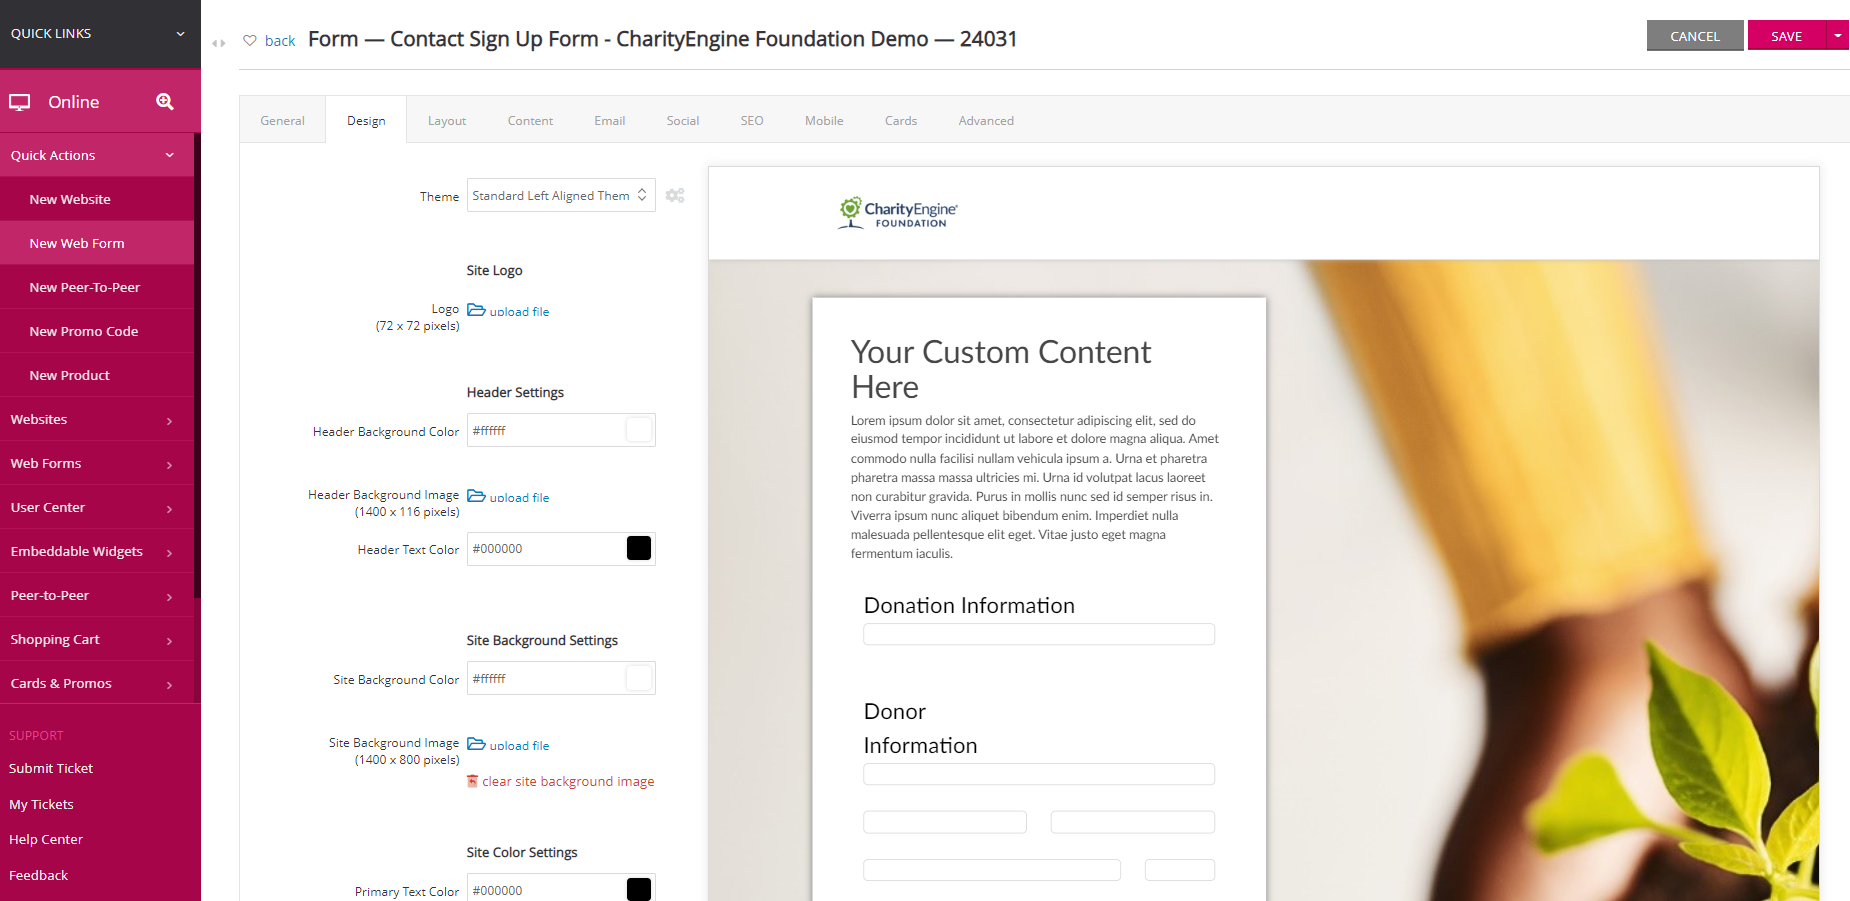Switch to the General tab

point(282,120)
